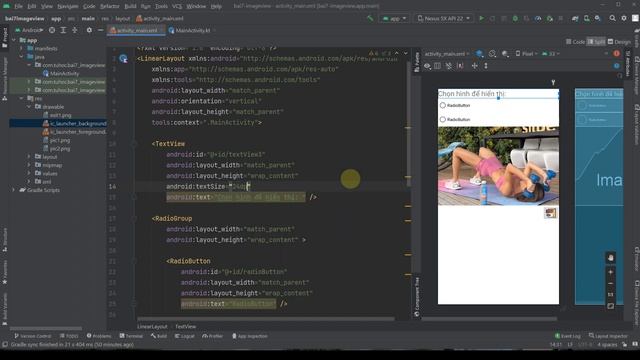Click Select Opened File target icon
640x360 pixels.
point(52,30)
